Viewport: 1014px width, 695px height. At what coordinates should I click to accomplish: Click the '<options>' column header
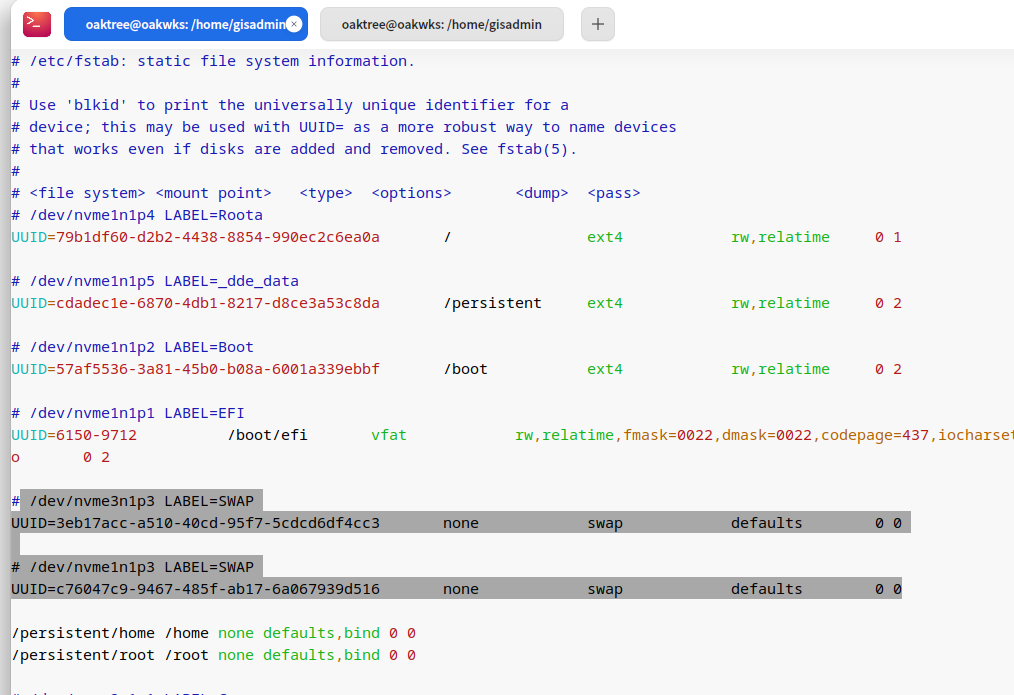(x=411, y=193)
